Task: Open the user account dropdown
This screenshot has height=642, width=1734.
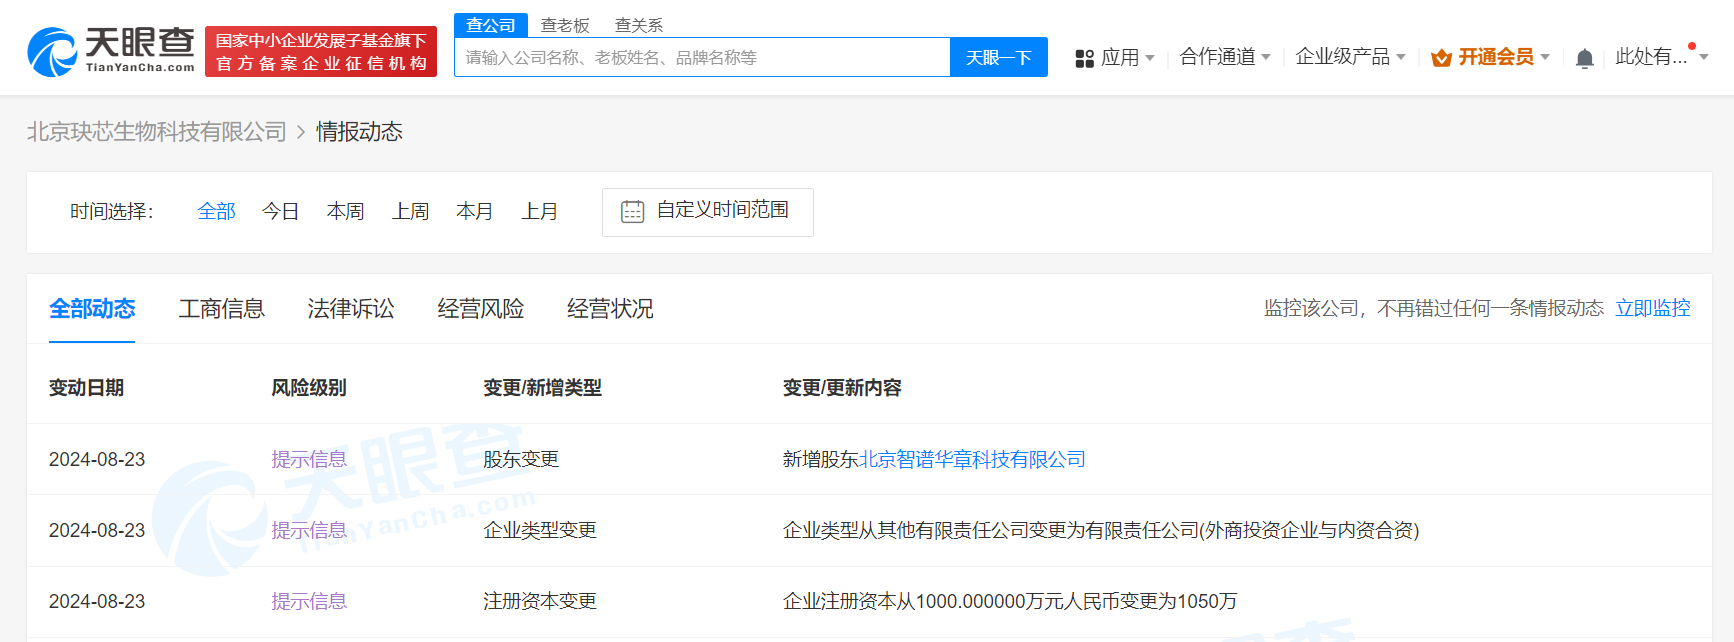Action: point(1660,57)
